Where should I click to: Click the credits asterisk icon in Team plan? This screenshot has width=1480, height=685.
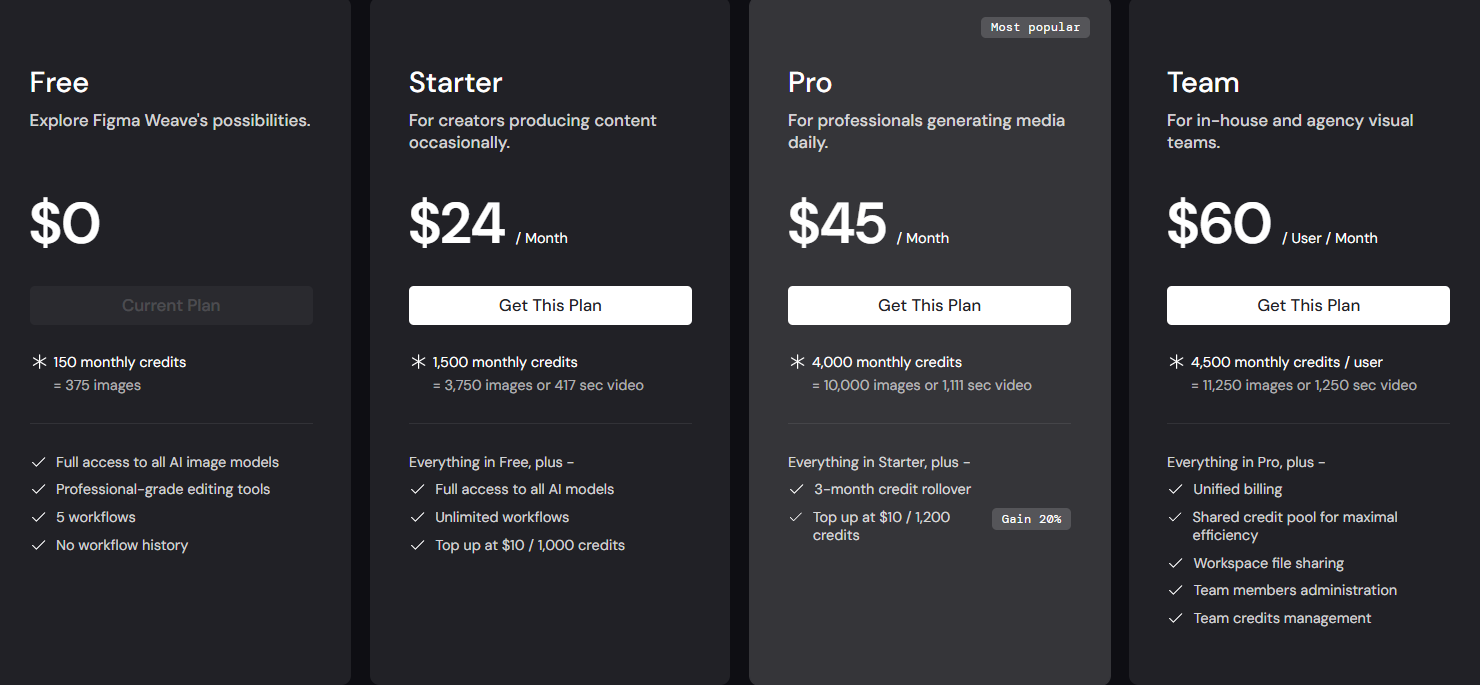coord(1176,362)
